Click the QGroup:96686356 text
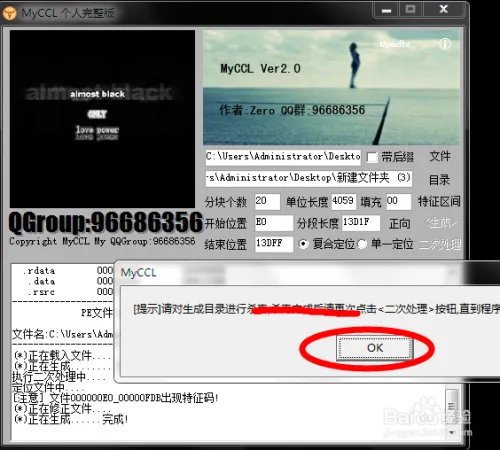Image resolution: width=500 pixels, height=450 pixels. (106, 222)
